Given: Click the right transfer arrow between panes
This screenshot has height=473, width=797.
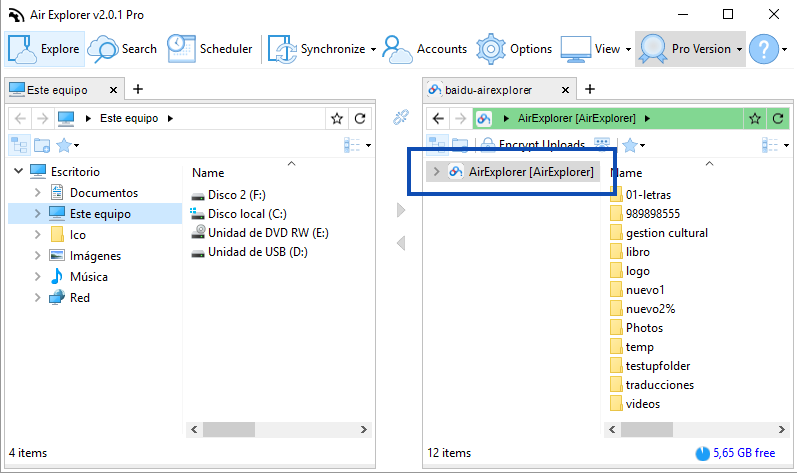Looking at the screenshot, I should click(x=401, y=210).
